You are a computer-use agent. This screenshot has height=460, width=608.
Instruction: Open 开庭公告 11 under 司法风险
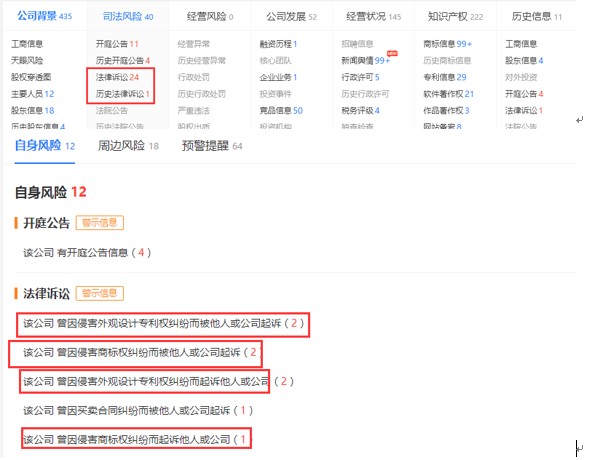(117, 44)
